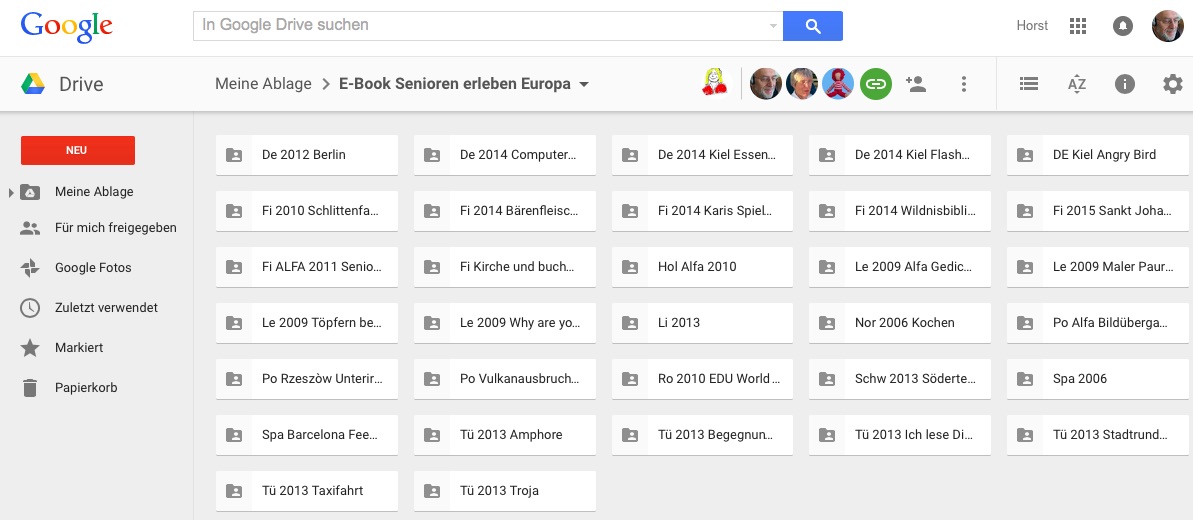Select the Tü 2013 Troja folder
The width and height of the screenshot is (1193, 520).
(x=505, y=491)
